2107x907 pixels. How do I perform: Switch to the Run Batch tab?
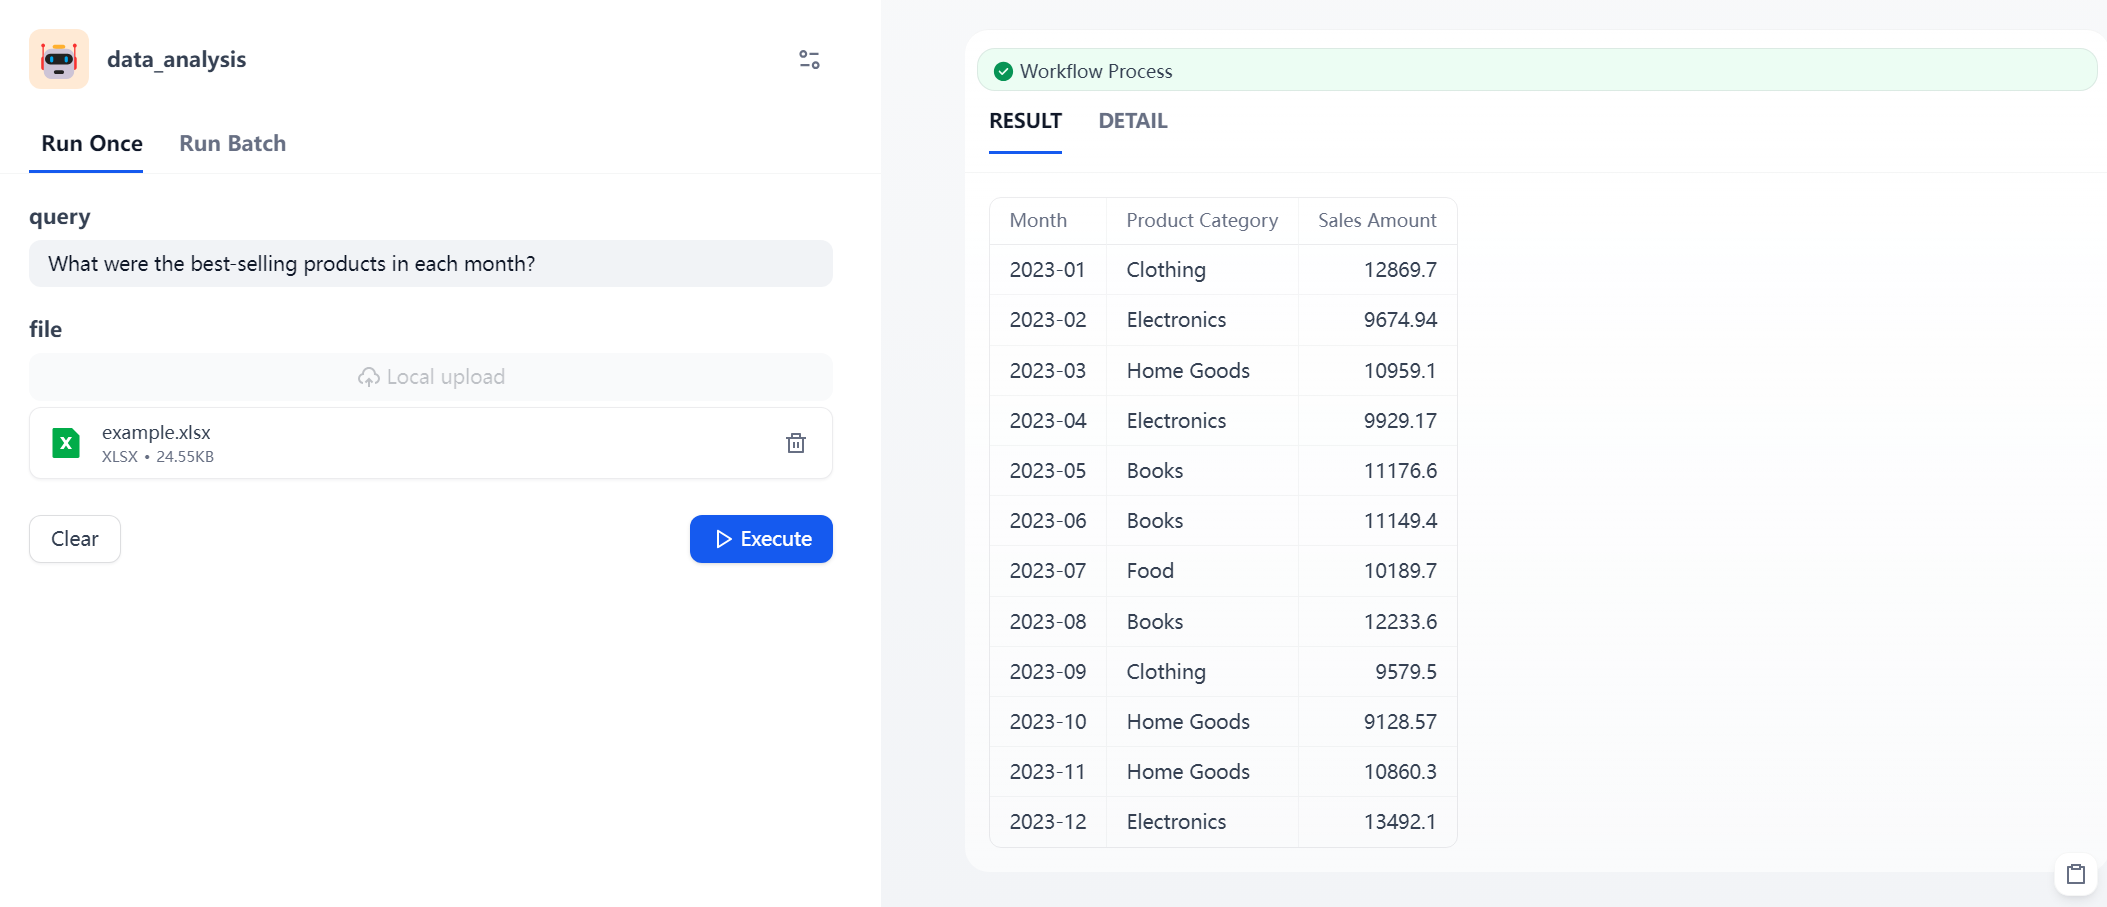tap(232, 144)
